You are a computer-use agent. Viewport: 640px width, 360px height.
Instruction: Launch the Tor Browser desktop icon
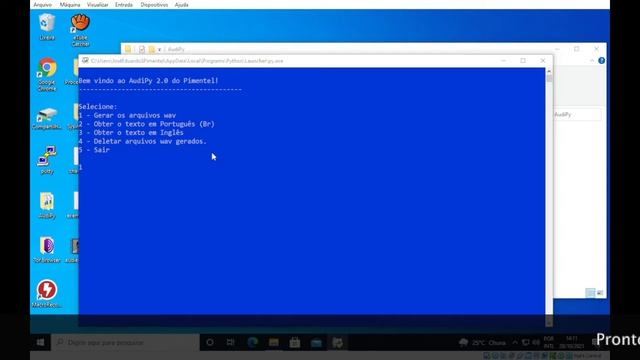pyautogui.click(x=47, y=250)
